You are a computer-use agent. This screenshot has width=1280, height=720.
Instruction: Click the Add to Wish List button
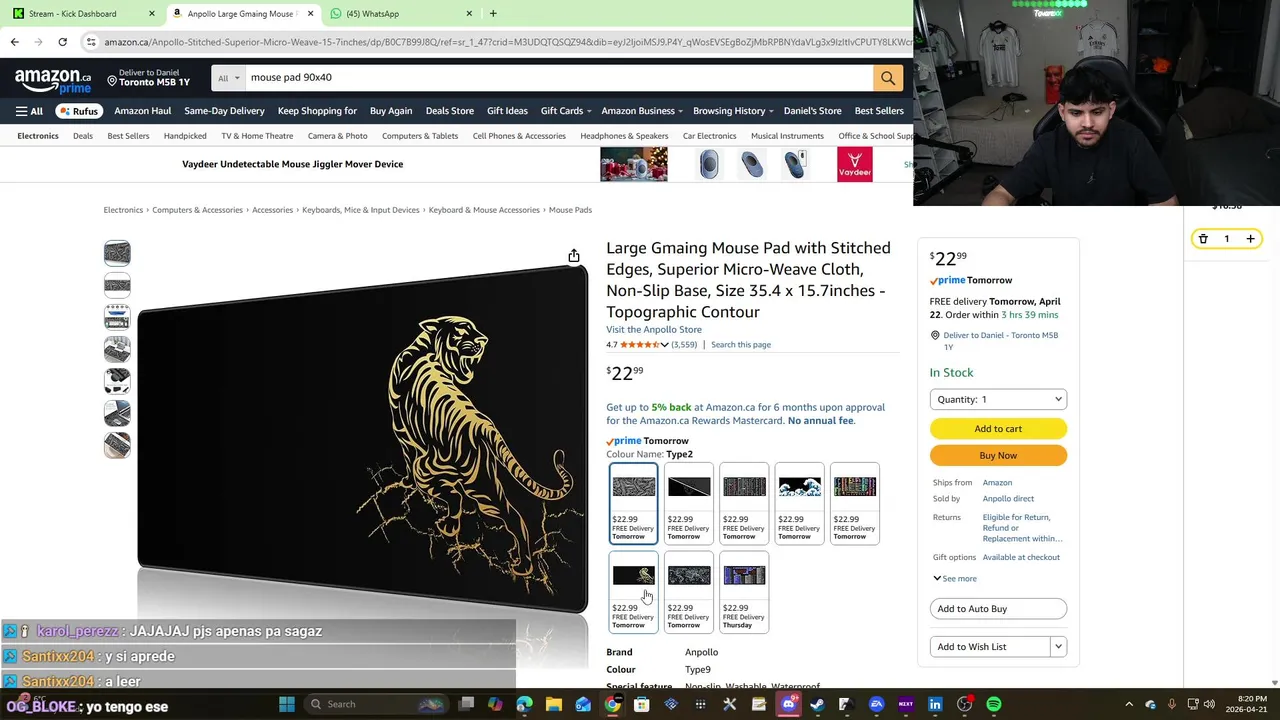click(x=990, y=647)
